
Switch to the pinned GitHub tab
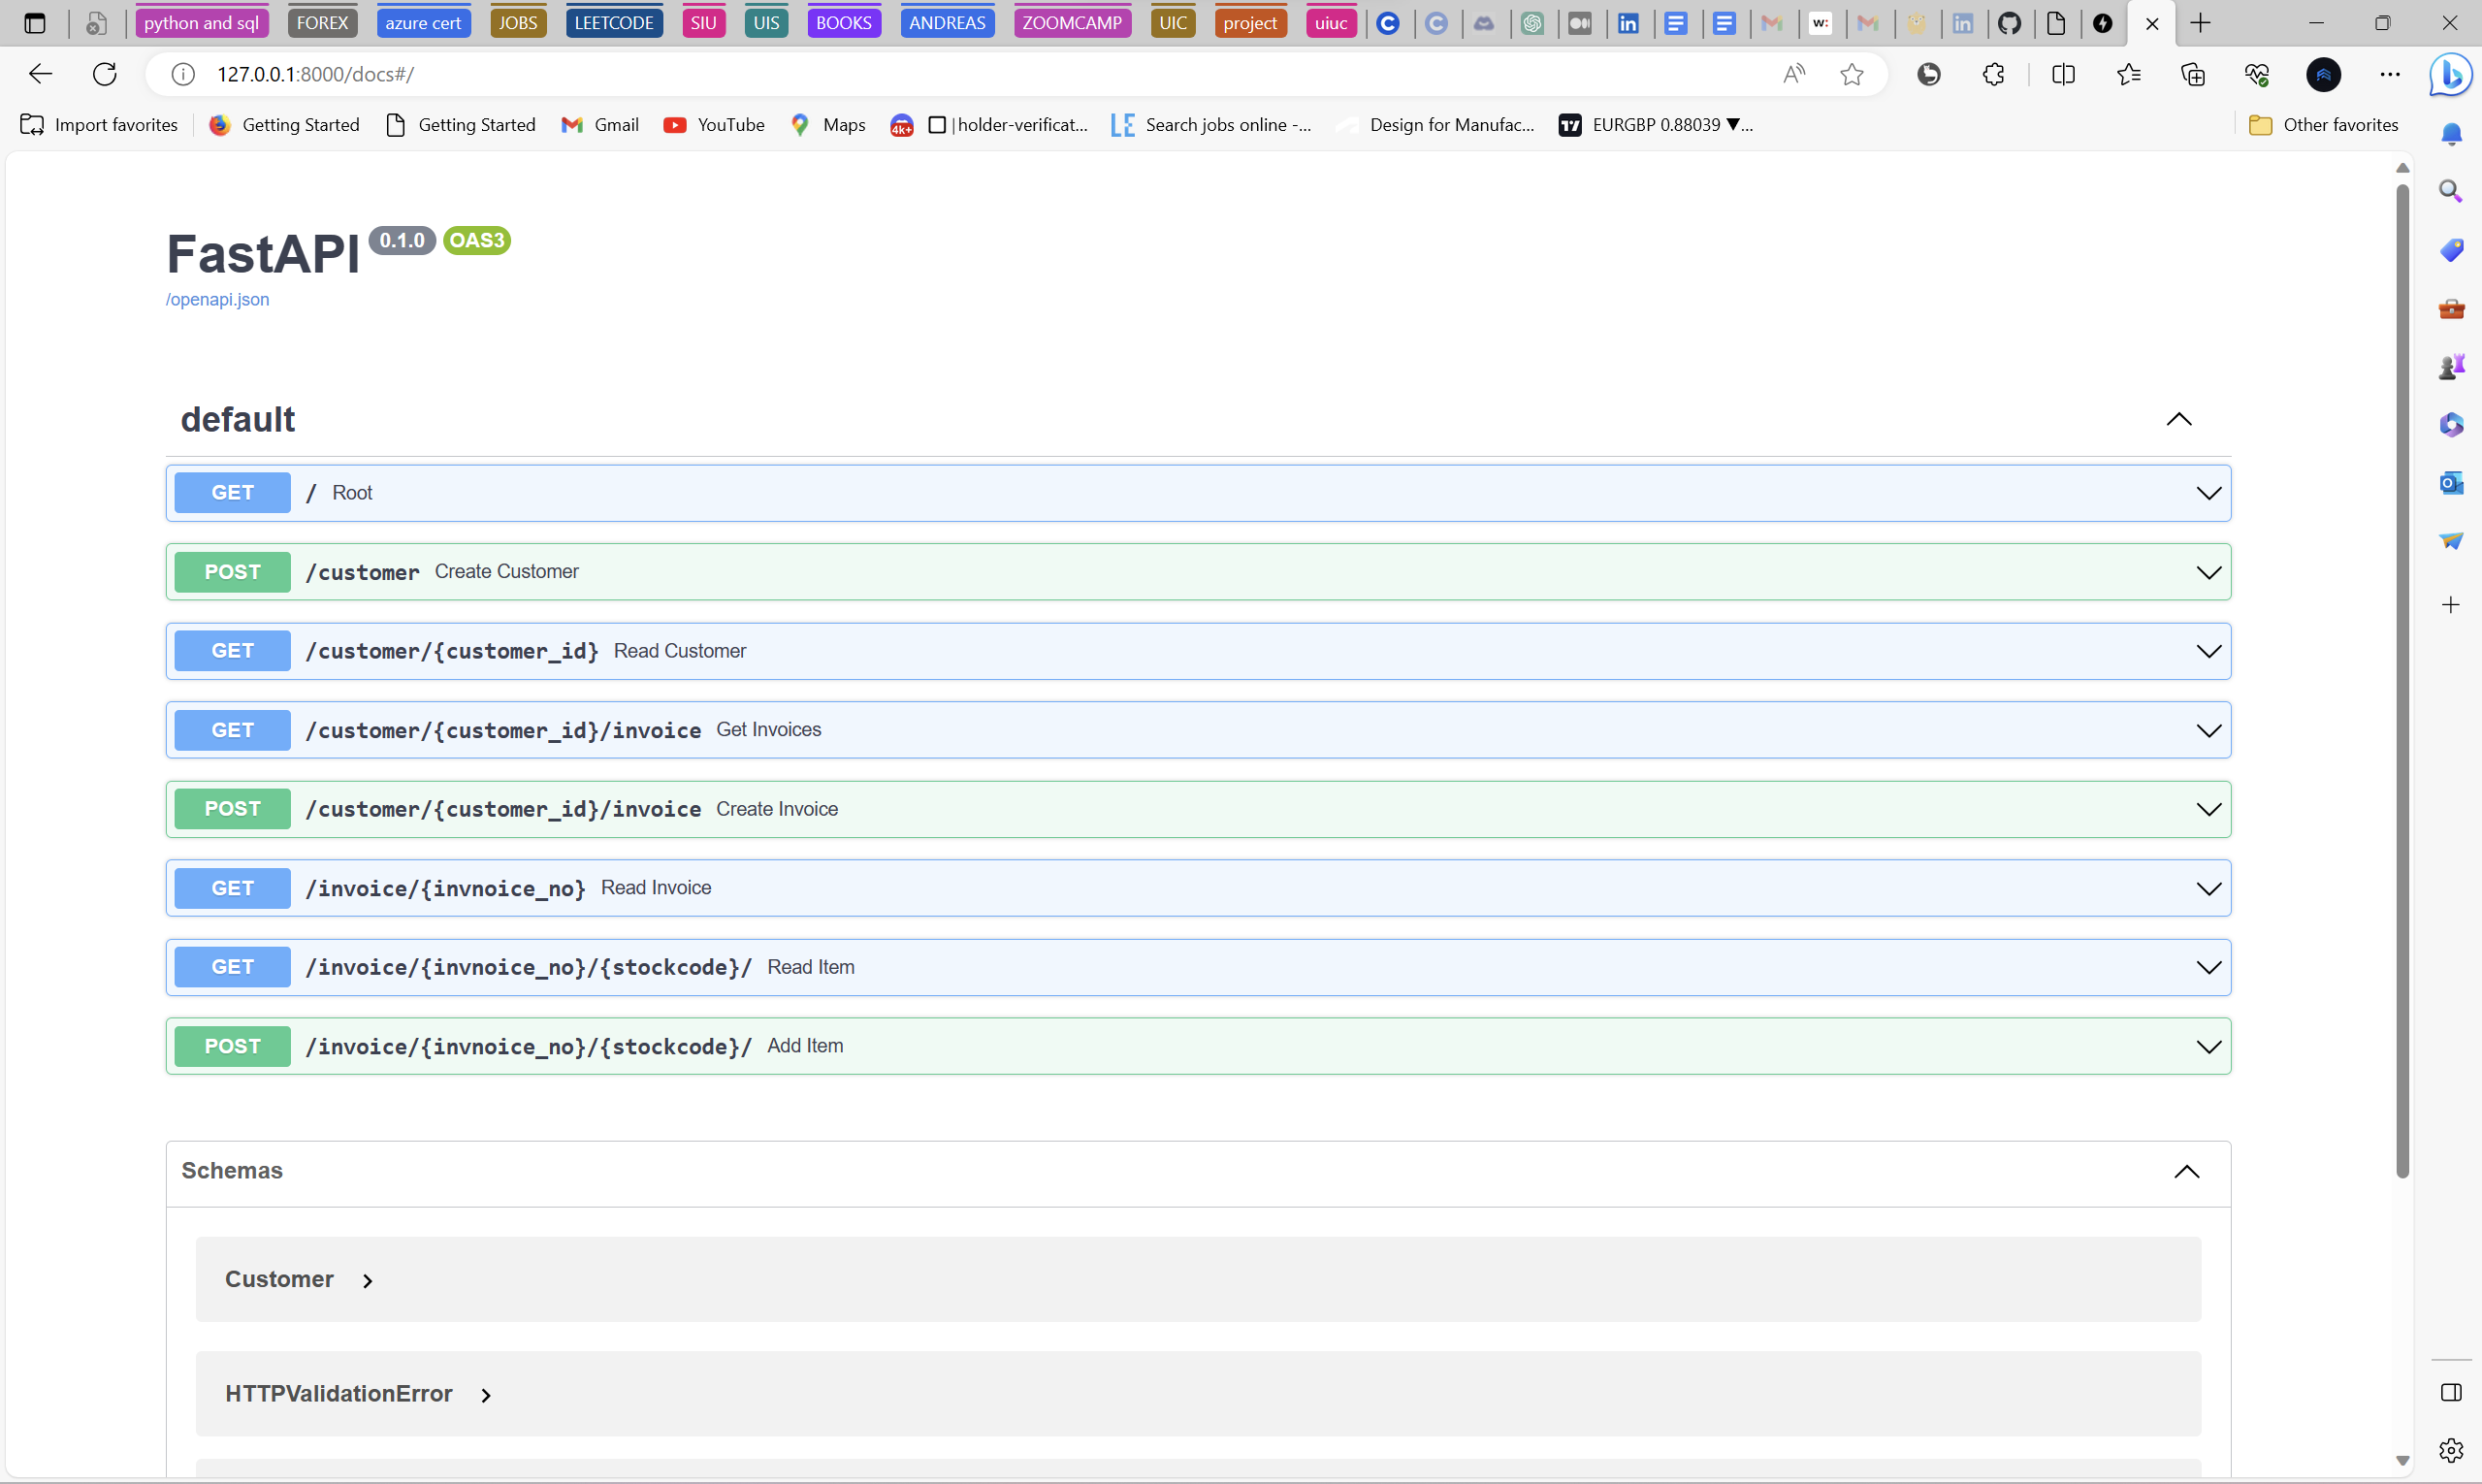(x=2011, y=22)
